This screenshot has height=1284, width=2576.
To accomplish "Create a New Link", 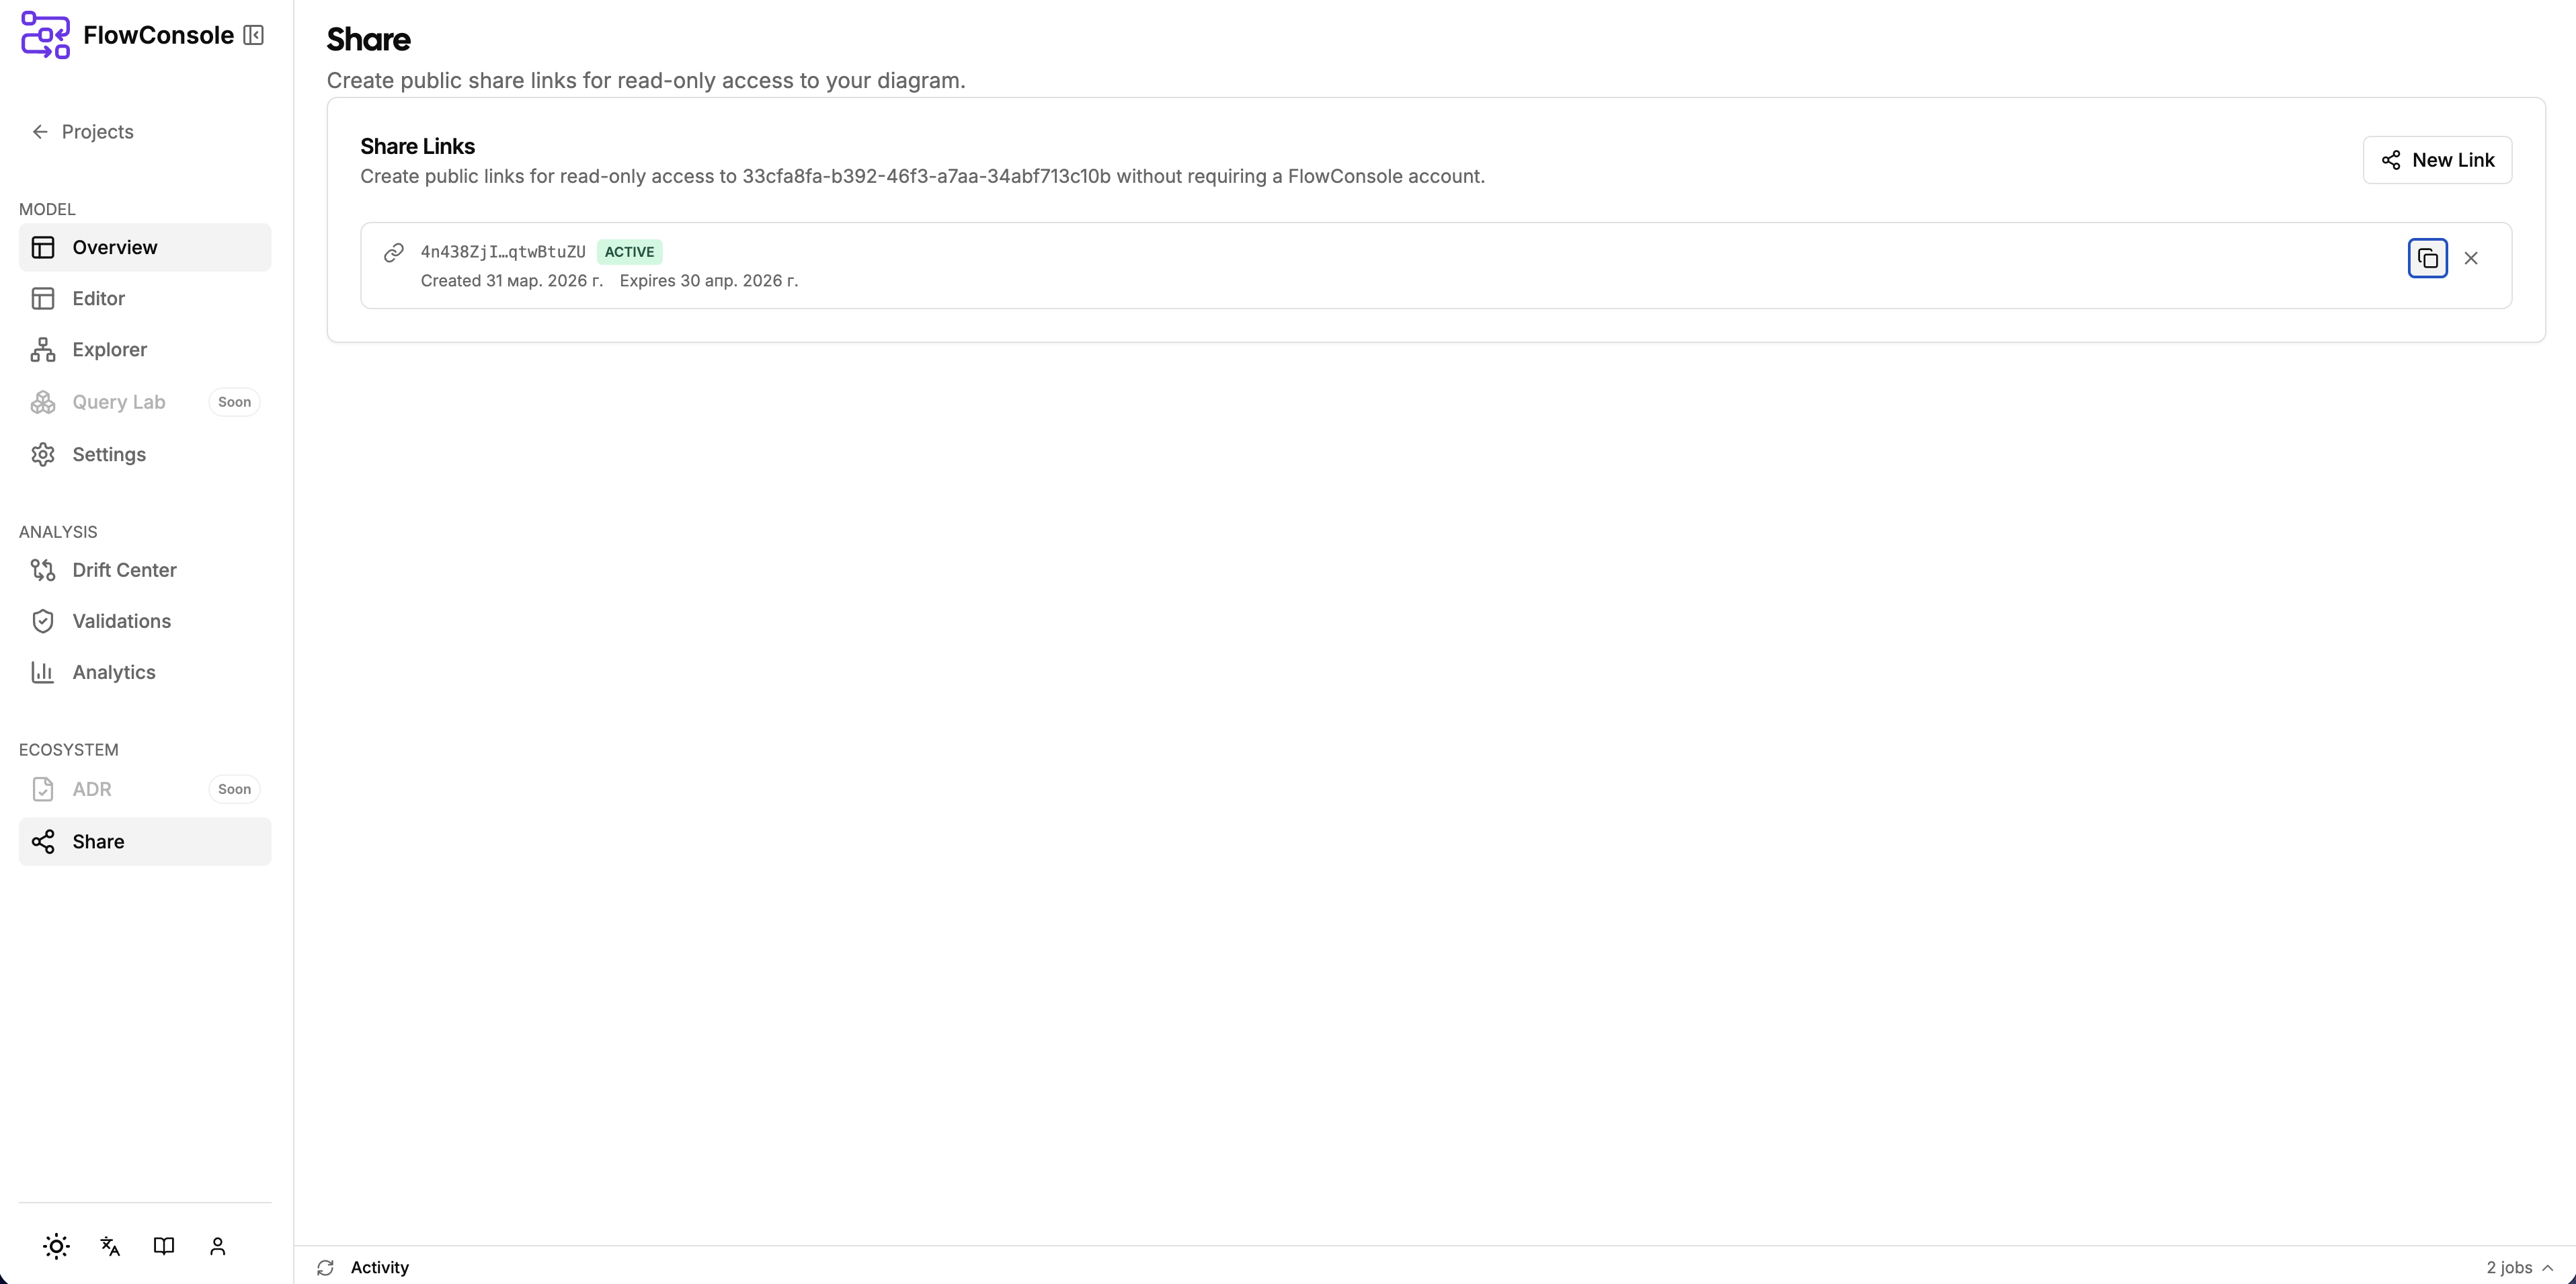I will [2437, 159].
